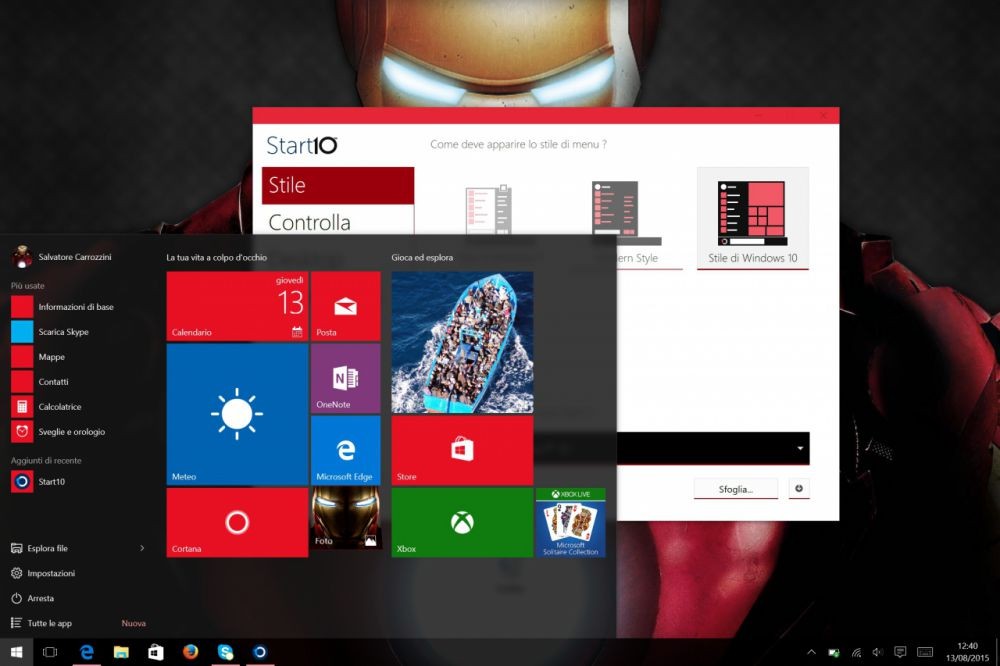This screenshot has width=1000, height=666.
Task: Open the Posta mail tile
Action: pyautogui.click(x=345, y=306)
